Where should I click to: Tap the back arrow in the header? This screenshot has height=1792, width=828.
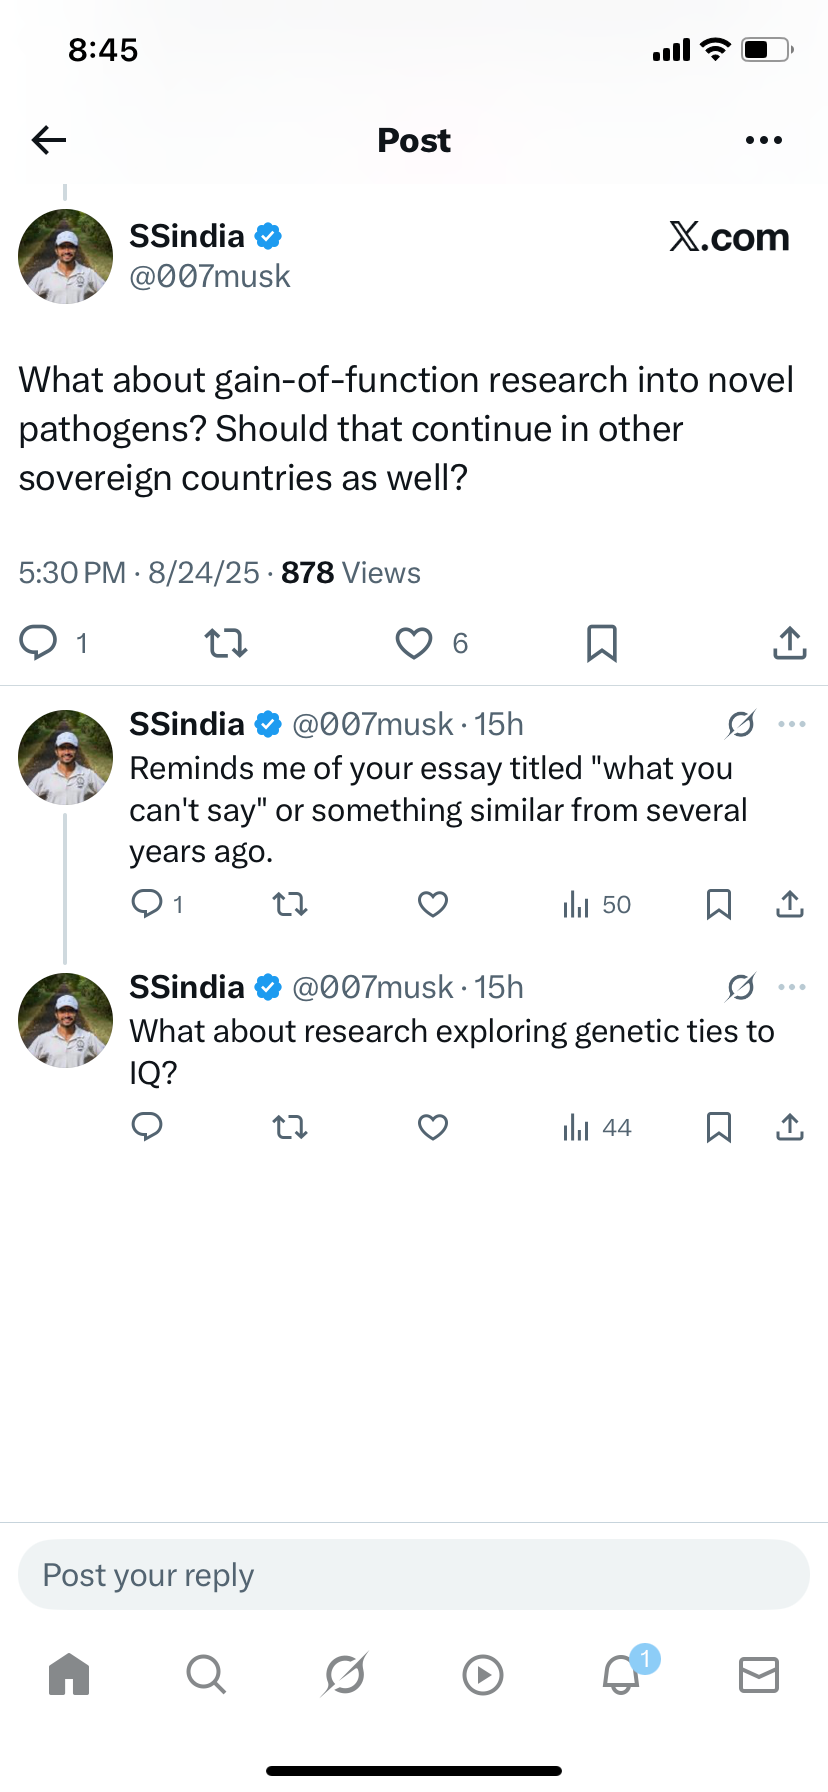49,140
